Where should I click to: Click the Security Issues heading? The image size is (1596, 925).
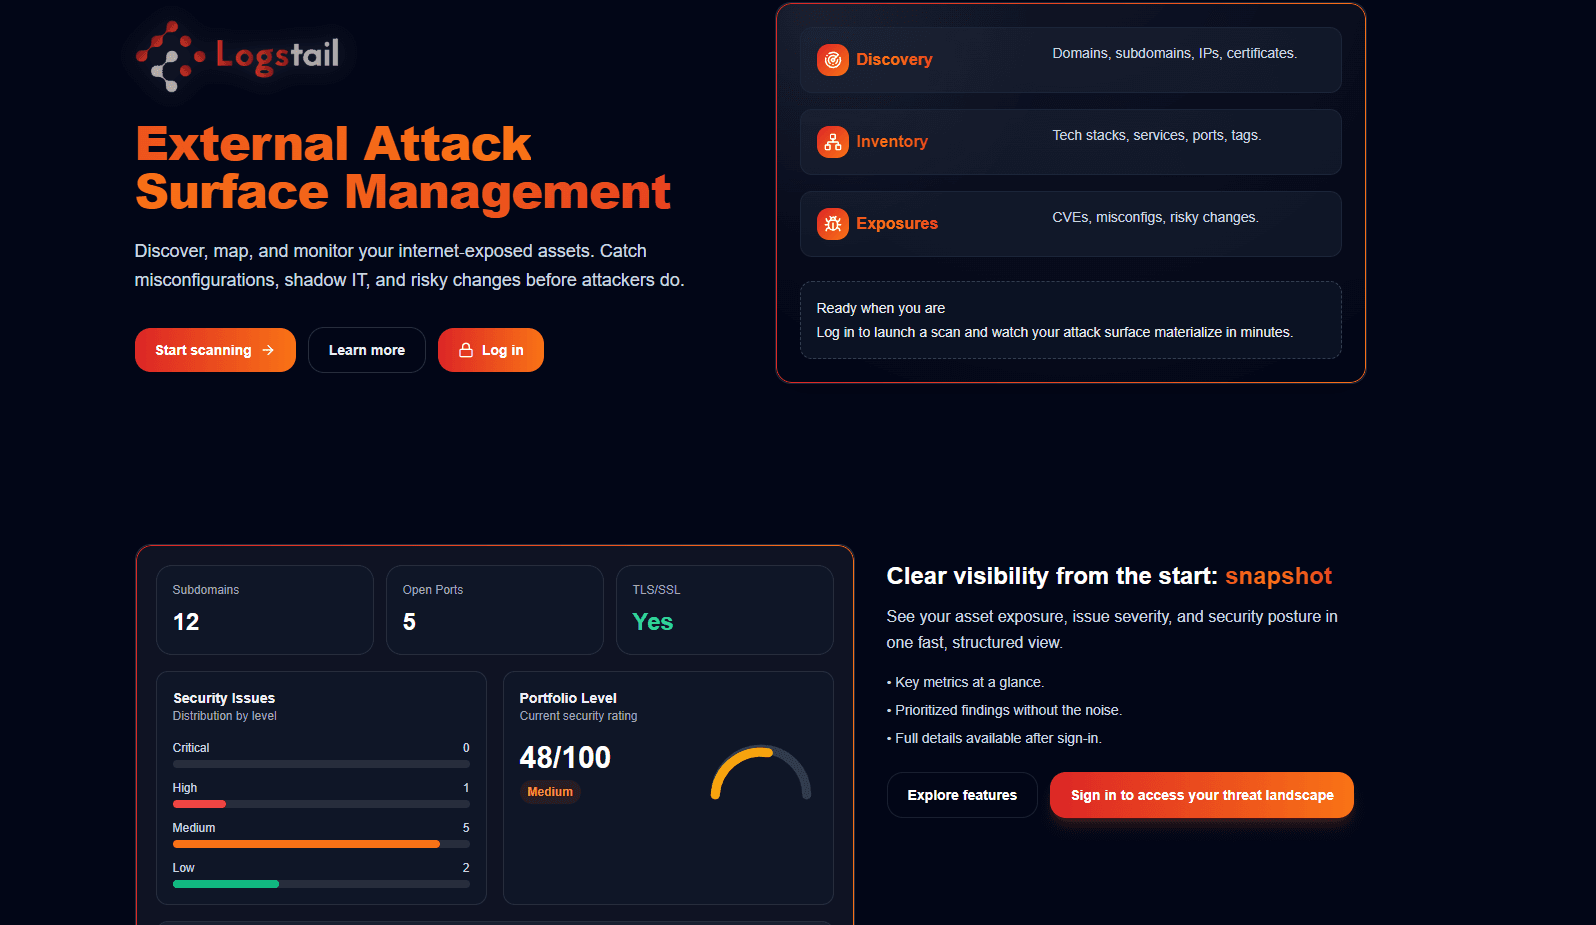tap(224, 698)
